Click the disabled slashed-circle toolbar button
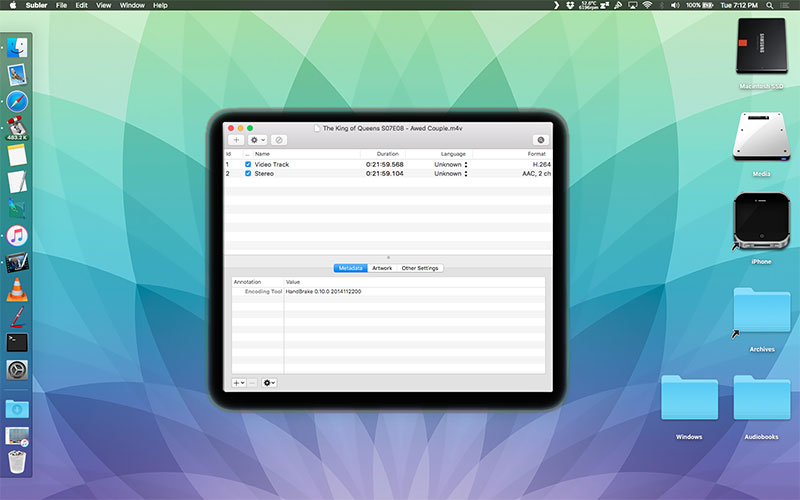 pos(279,140)
